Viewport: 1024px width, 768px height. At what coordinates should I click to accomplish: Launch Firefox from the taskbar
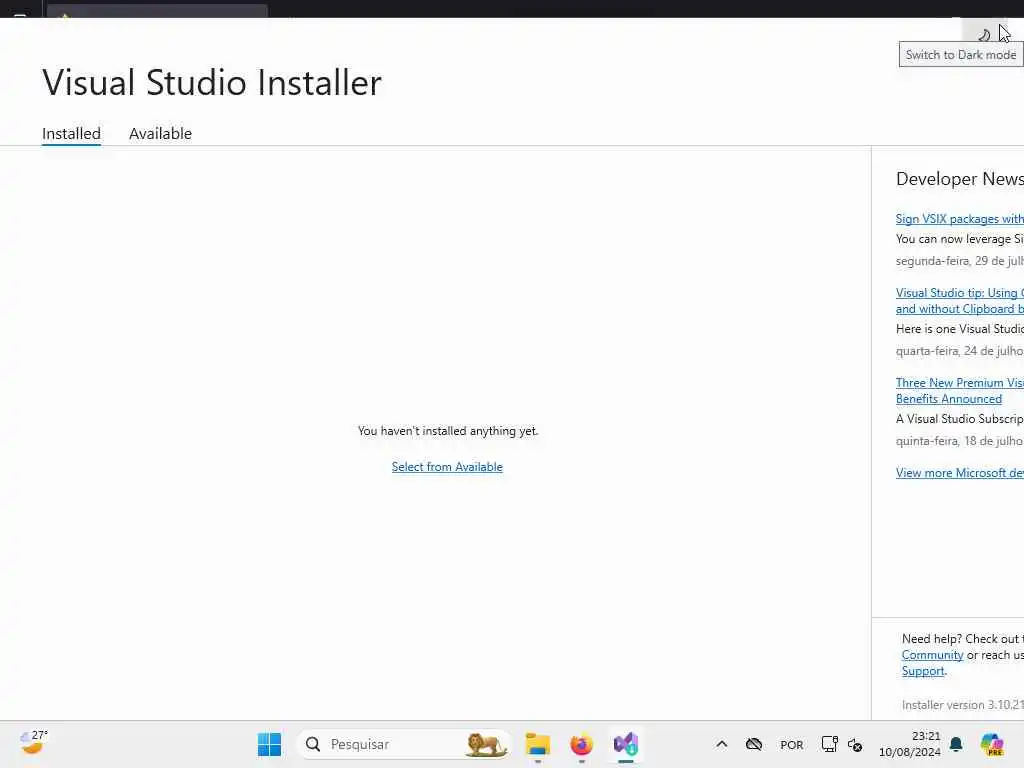(581, 744)
